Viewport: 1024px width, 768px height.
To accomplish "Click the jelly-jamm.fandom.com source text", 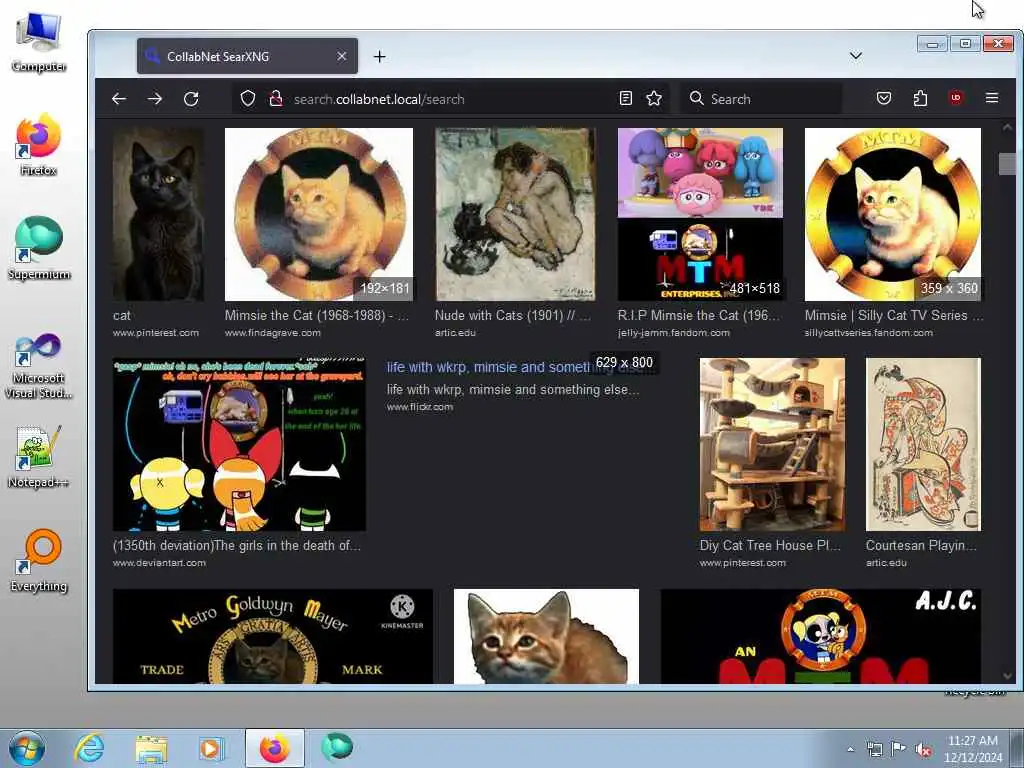I will [673, 333].
